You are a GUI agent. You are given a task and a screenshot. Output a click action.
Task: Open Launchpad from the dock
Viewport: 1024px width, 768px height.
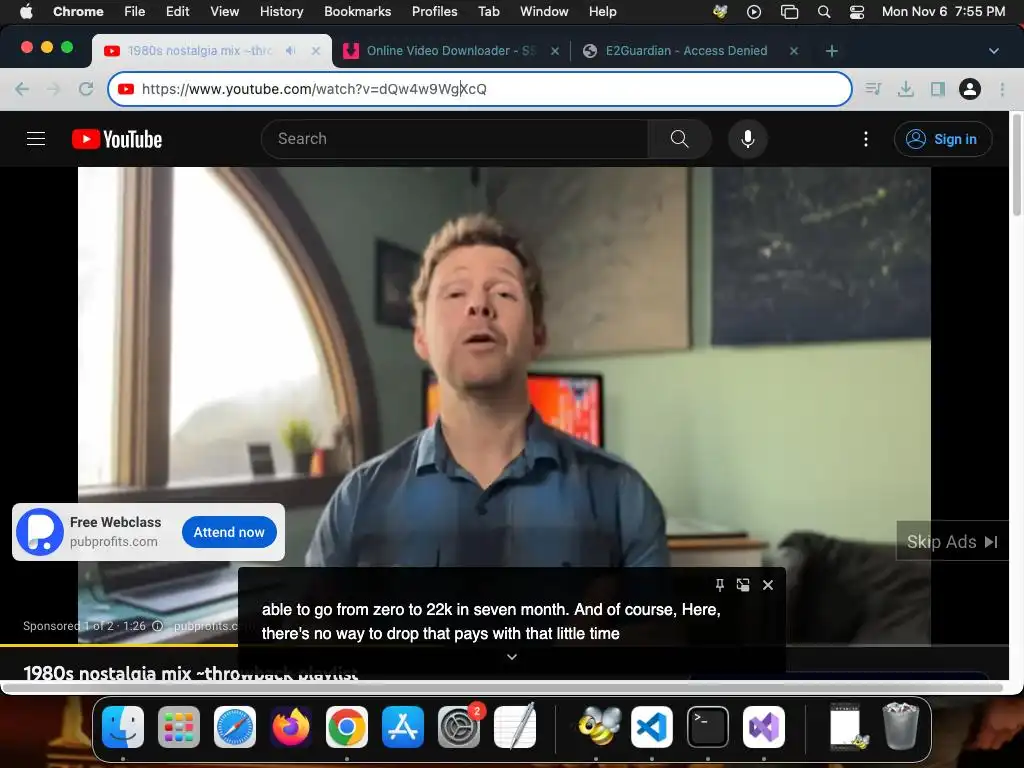[179, 726]
